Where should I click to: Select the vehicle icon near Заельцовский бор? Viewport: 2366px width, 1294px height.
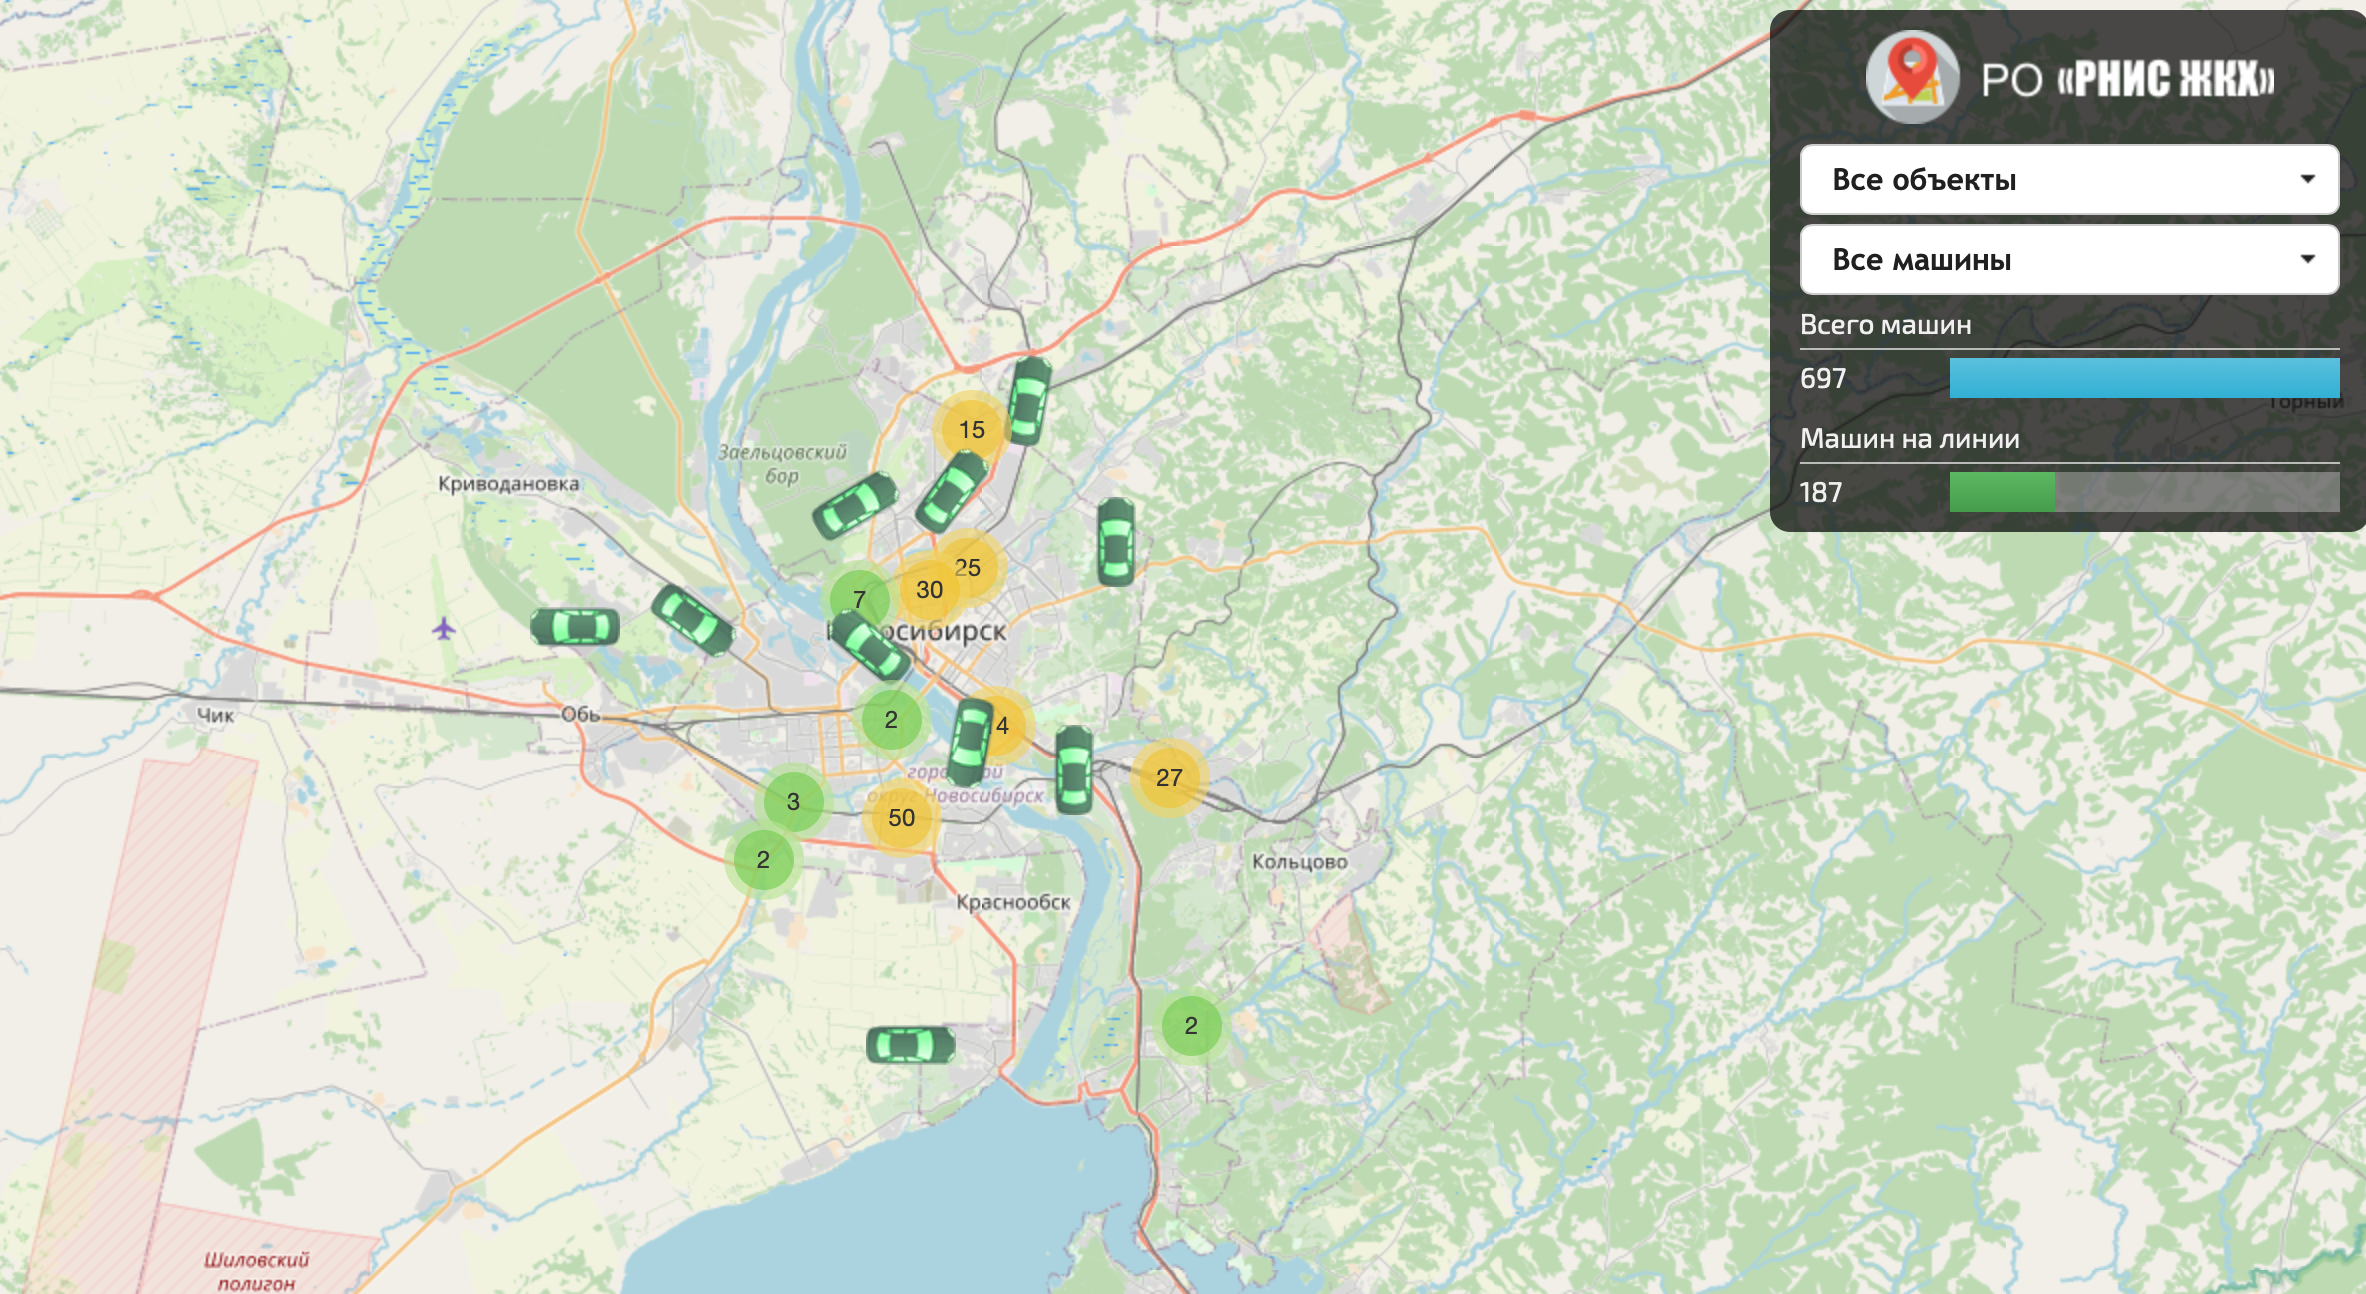[x=855, y=505]
